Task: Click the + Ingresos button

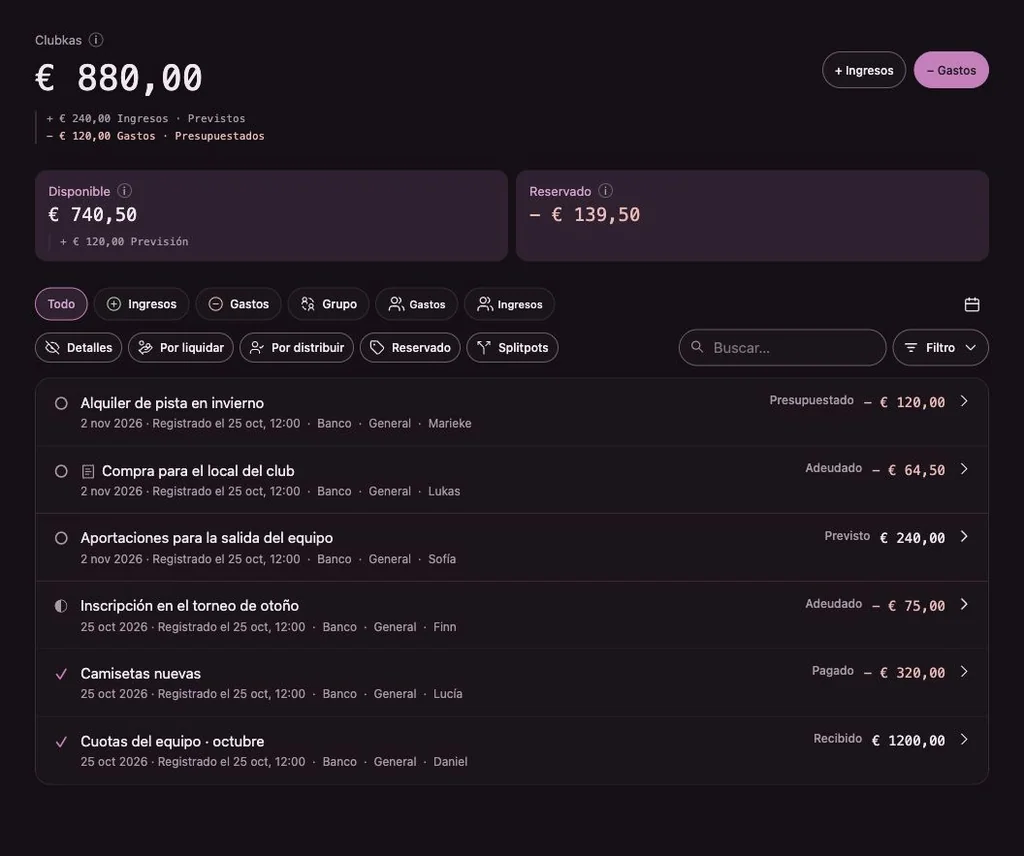Action: (x=863, y=70)
